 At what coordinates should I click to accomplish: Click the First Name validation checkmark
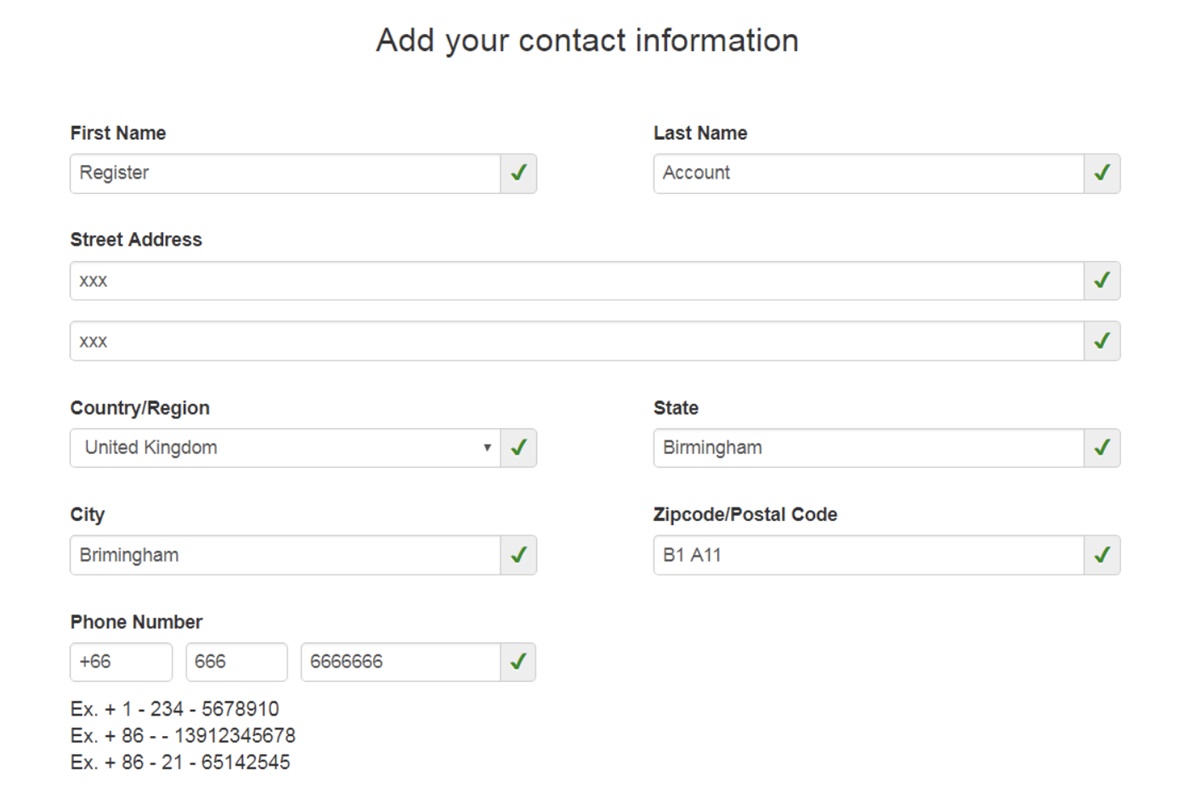518,173
